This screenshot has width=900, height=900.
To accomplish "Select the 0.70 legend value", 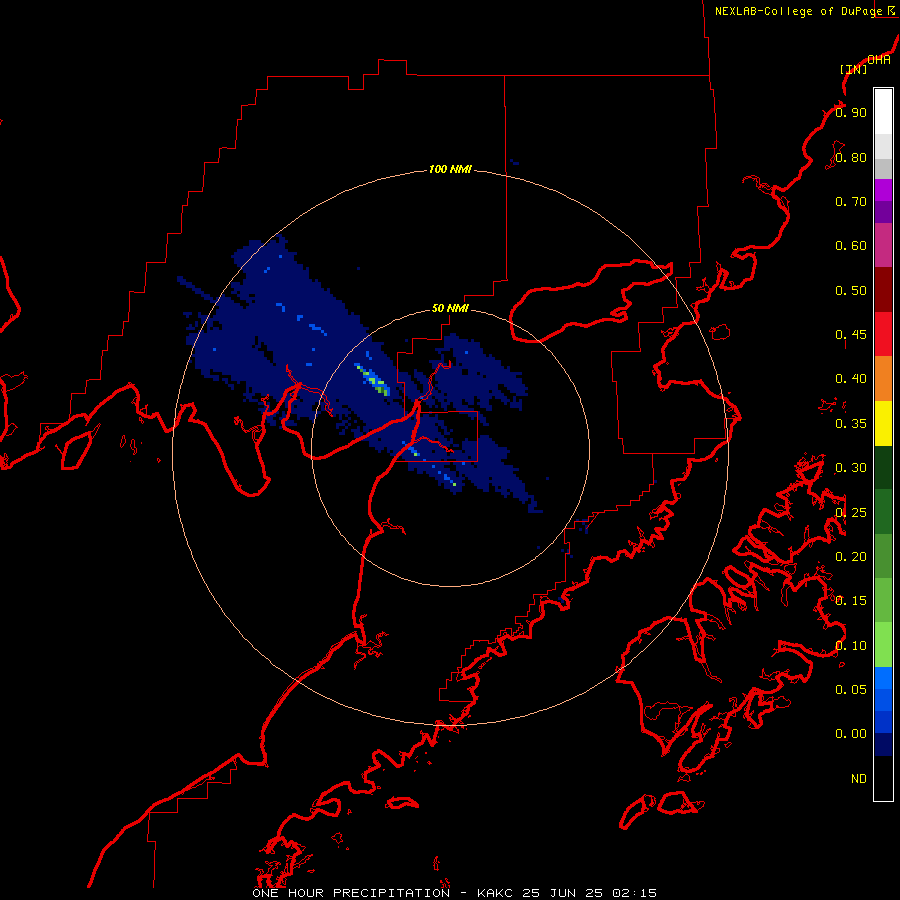I will pos(851,201).
